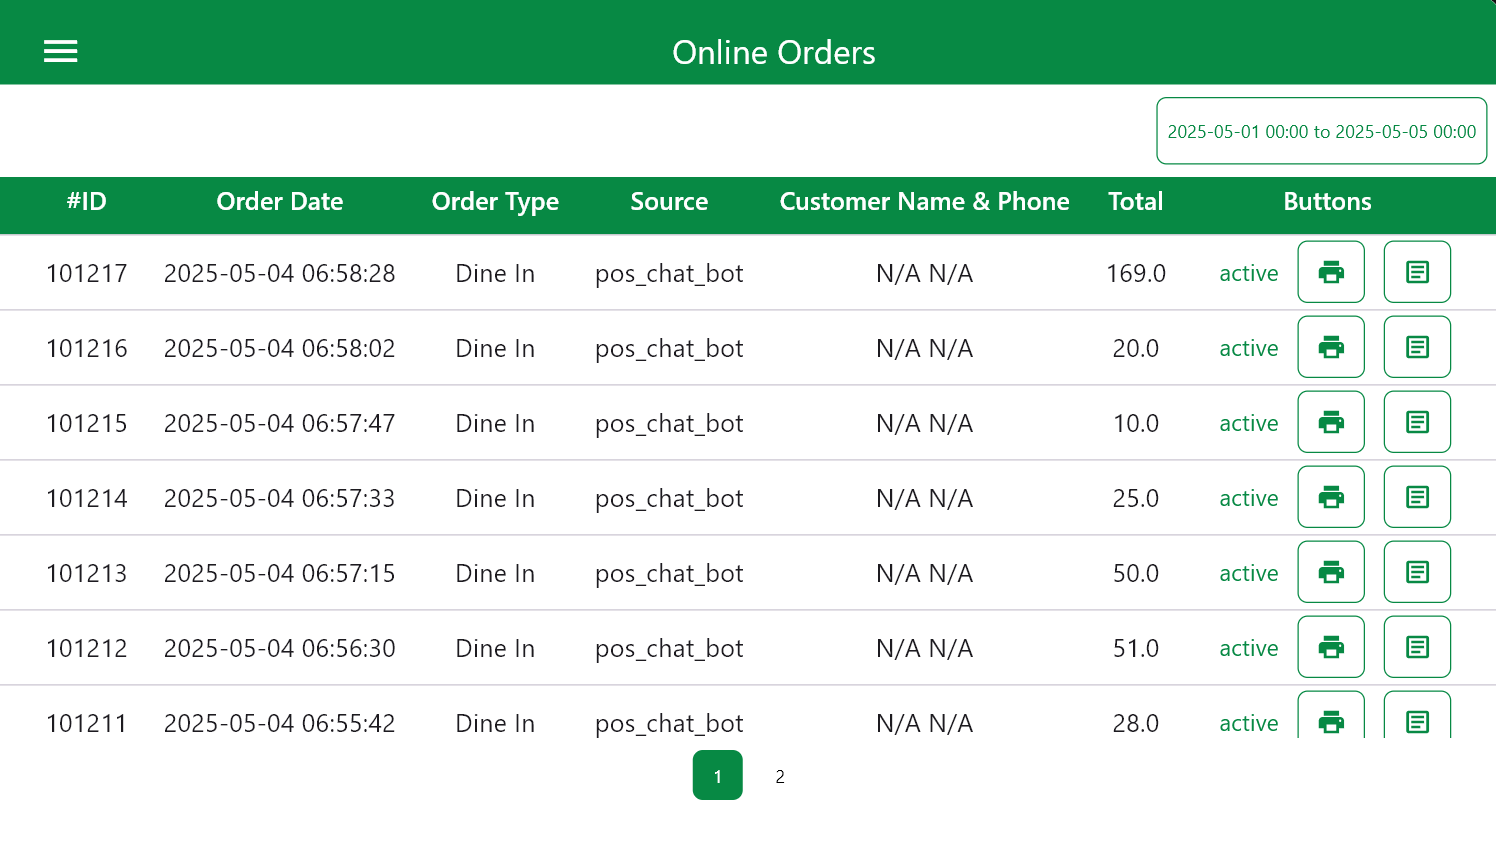Click the Online Orders title
The image size is (1496, 841).
[x=774, y=52]
